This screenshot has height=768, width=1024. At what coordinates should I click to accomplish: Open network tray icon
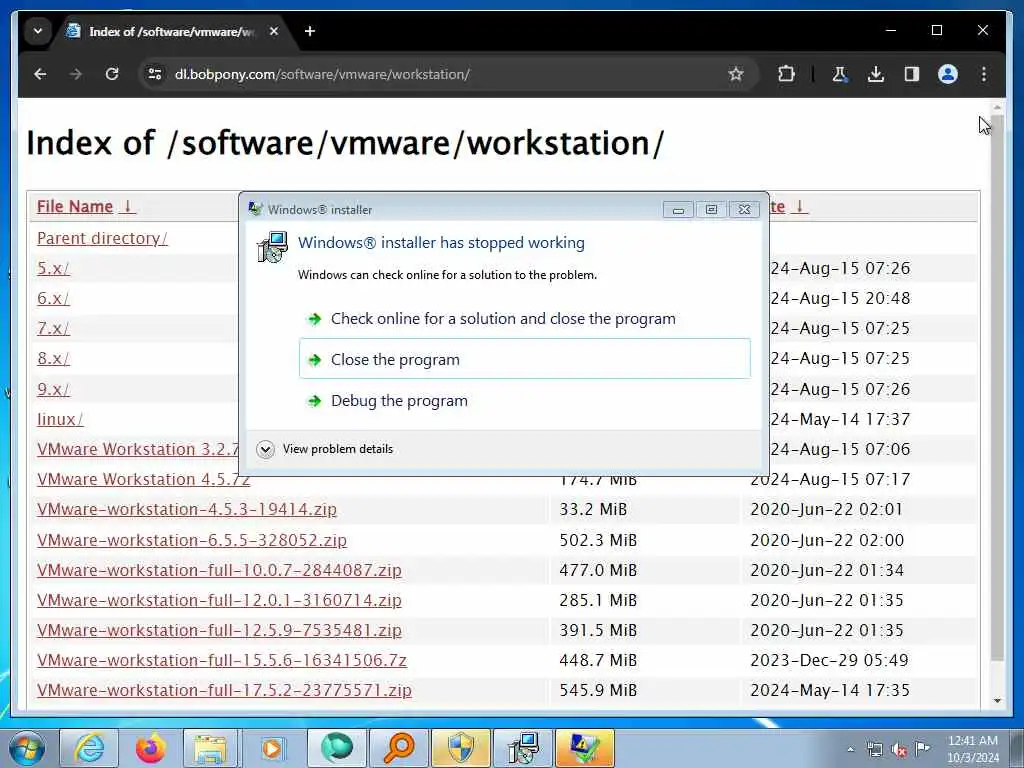click(874, 750)
